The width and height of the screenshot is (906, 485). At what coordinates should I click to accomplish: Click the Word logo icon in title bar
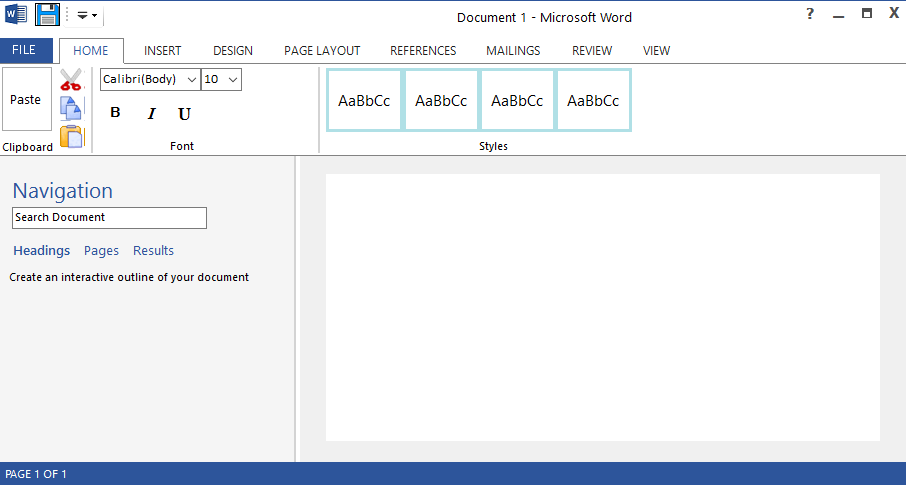click(x=16, y=14)
